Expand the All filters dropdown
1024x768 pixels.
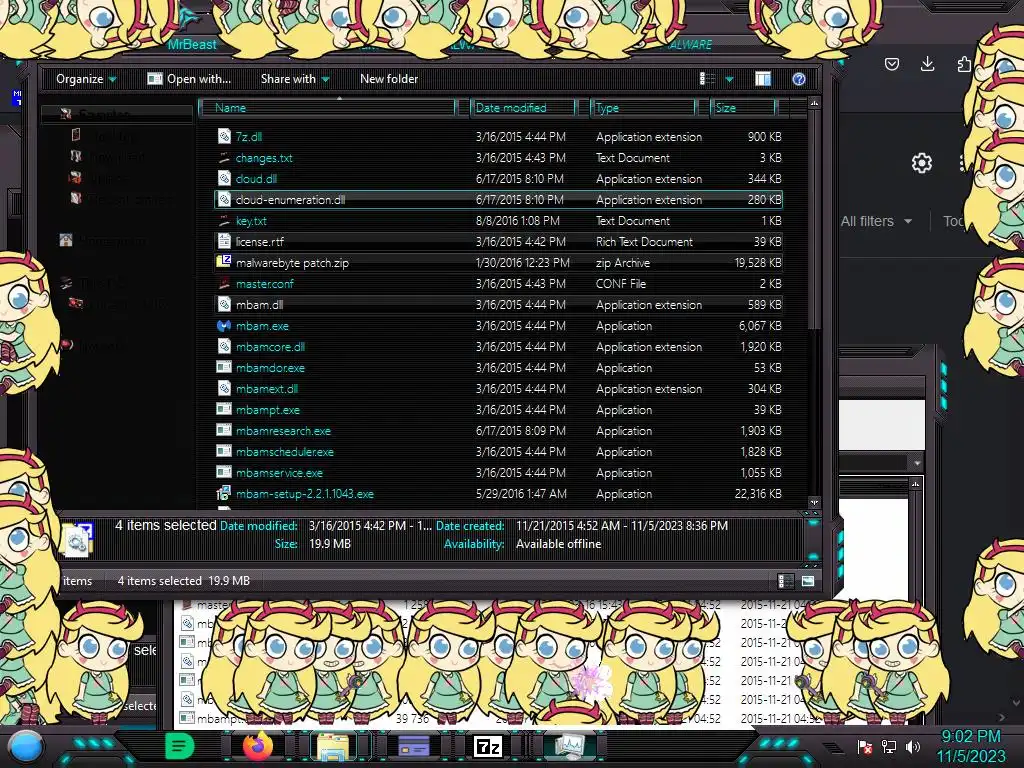pos(876,221)
